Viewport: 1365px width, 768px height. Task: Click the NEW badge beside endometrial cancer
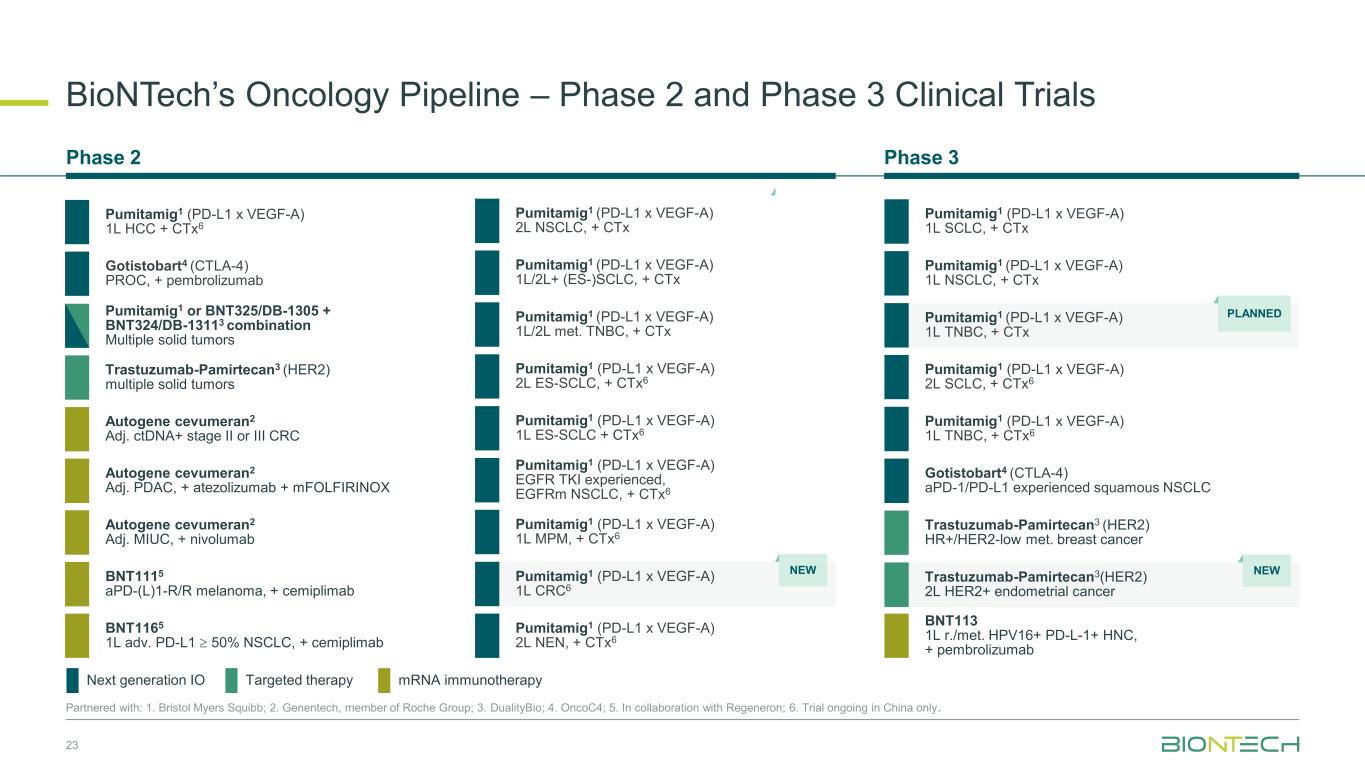[1266, 570]
